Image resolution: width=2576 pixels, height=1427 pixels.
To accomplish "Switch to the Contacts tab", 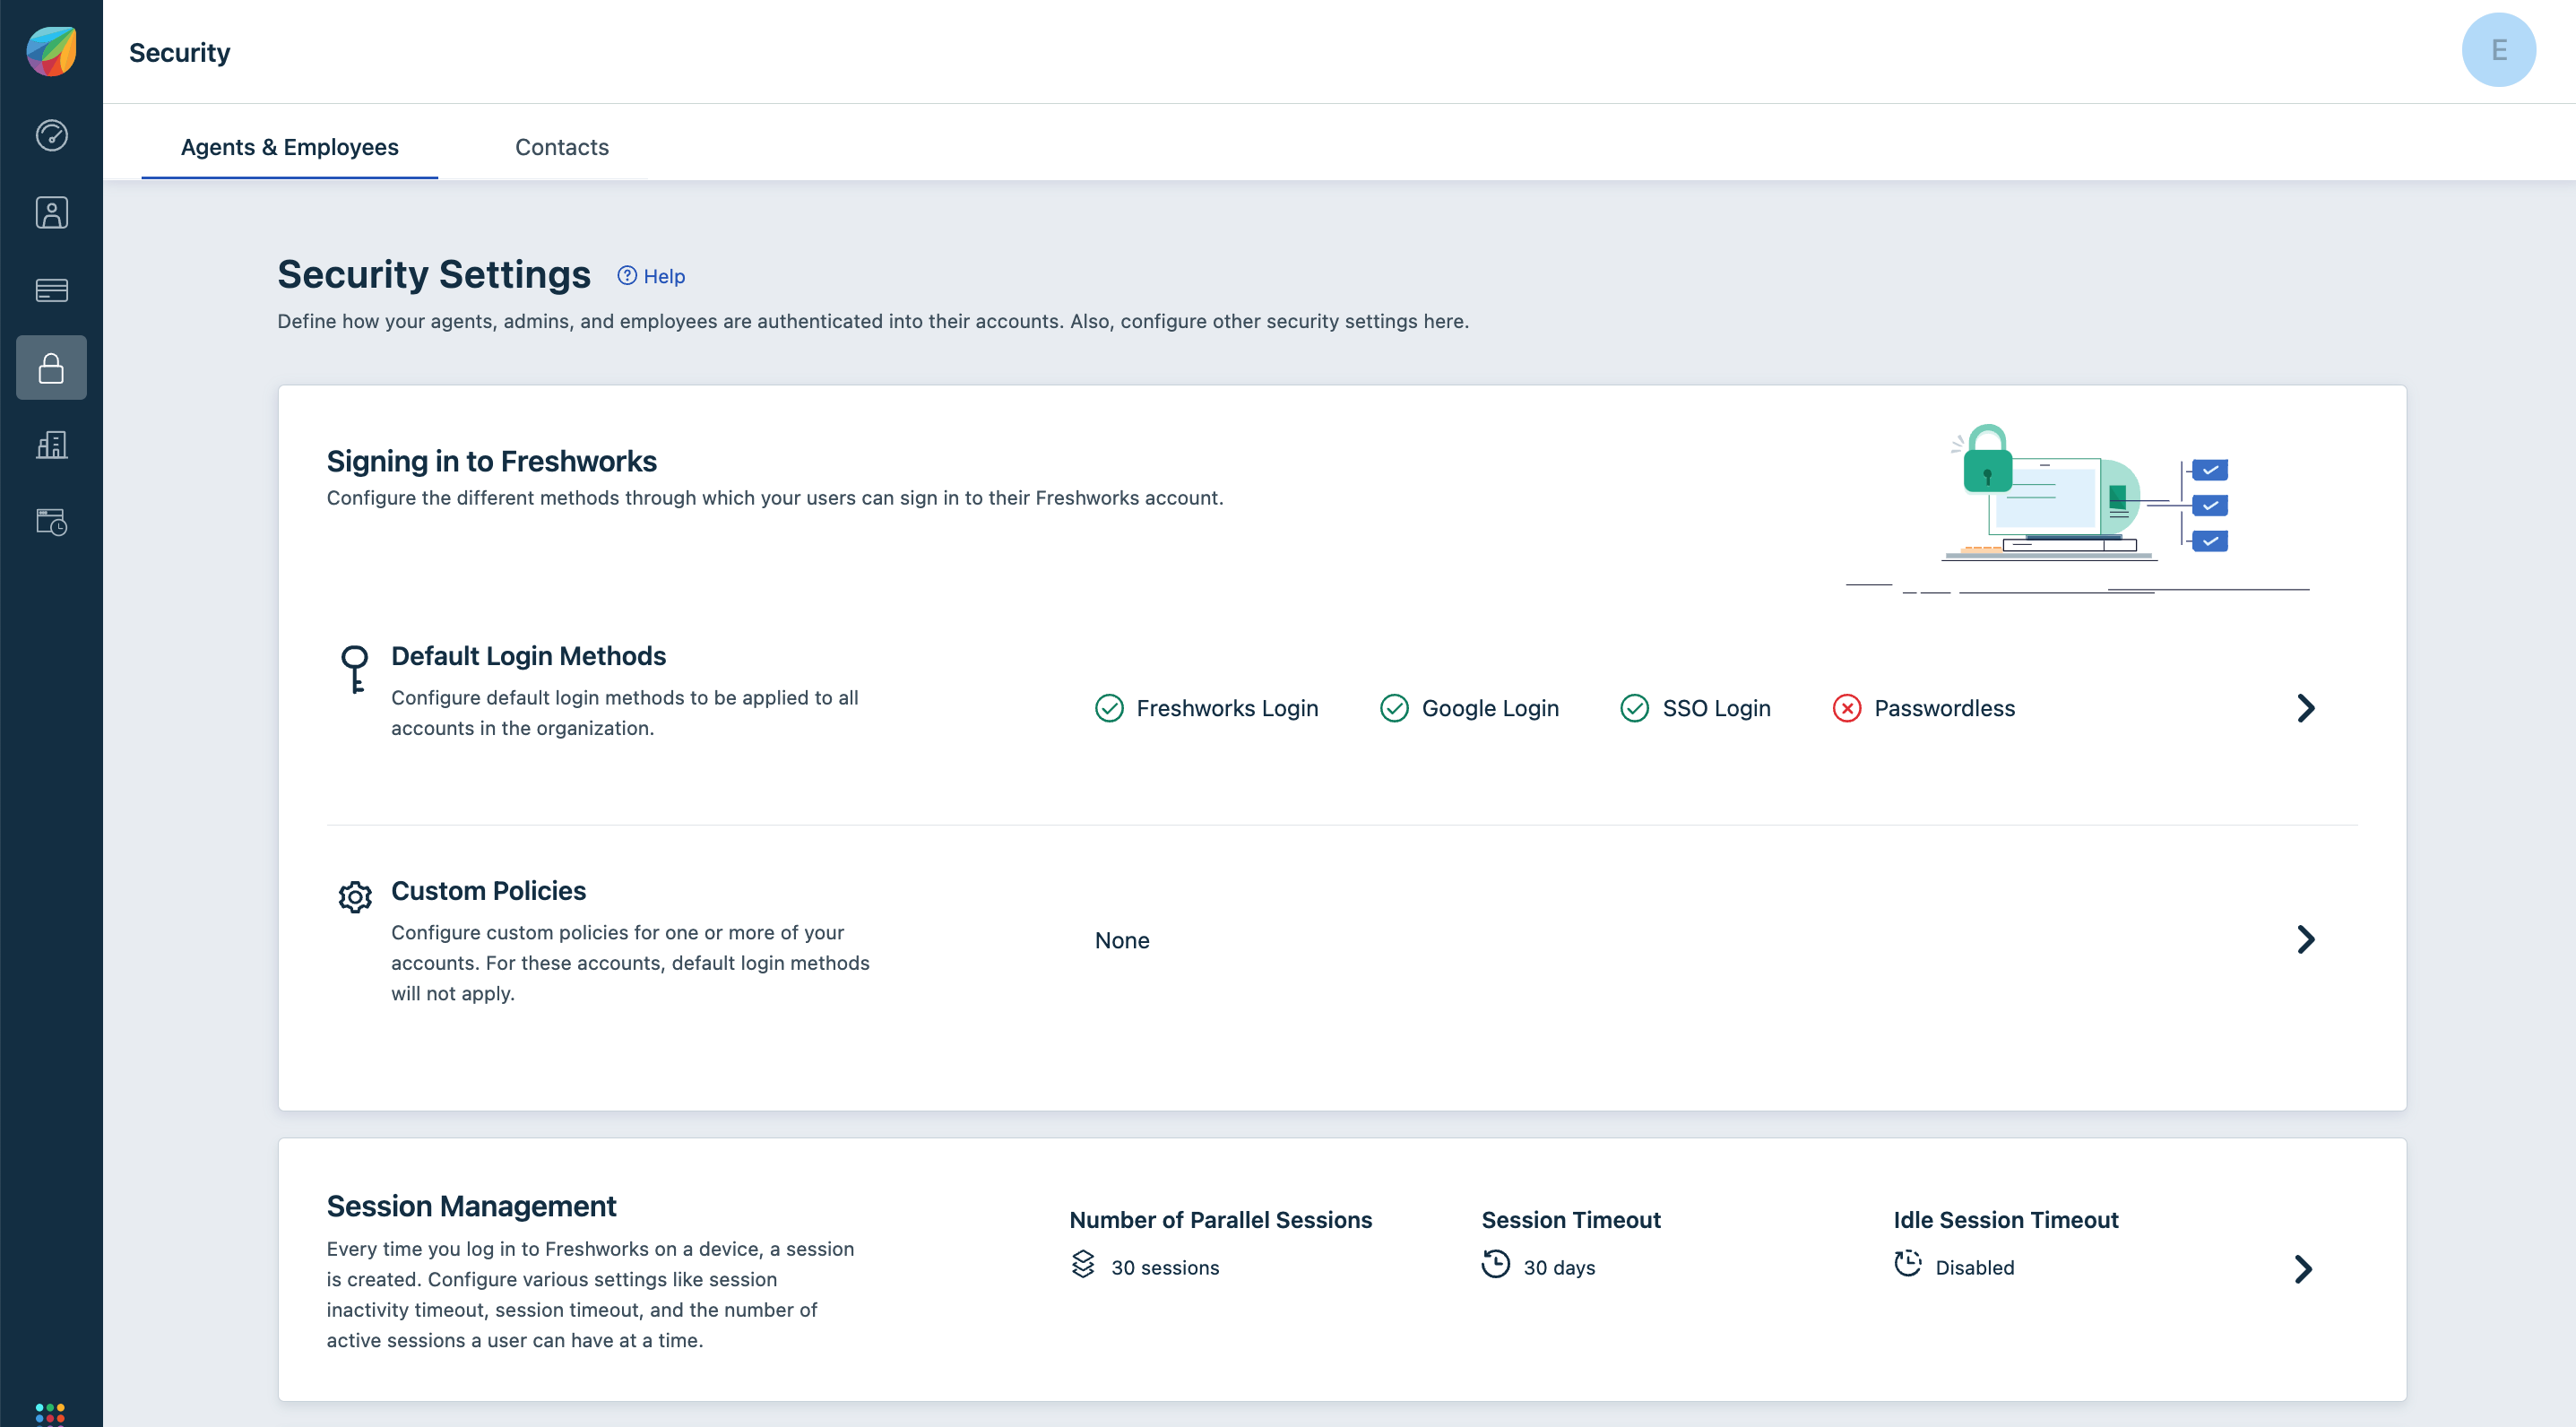I will pyautogui.click(x=561, y=147).
